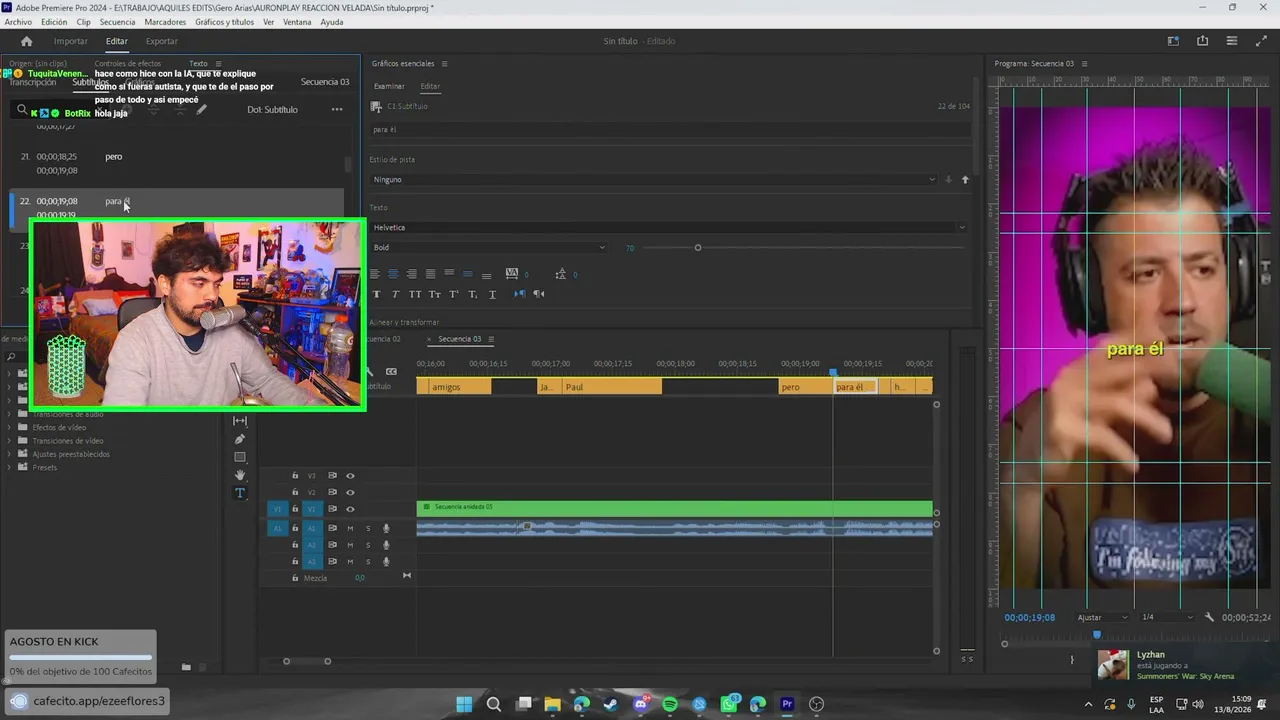Open the Helvetica font dropdown
Screen dimensions: 1280x720
pyautogui.click(x=669, y=228)
